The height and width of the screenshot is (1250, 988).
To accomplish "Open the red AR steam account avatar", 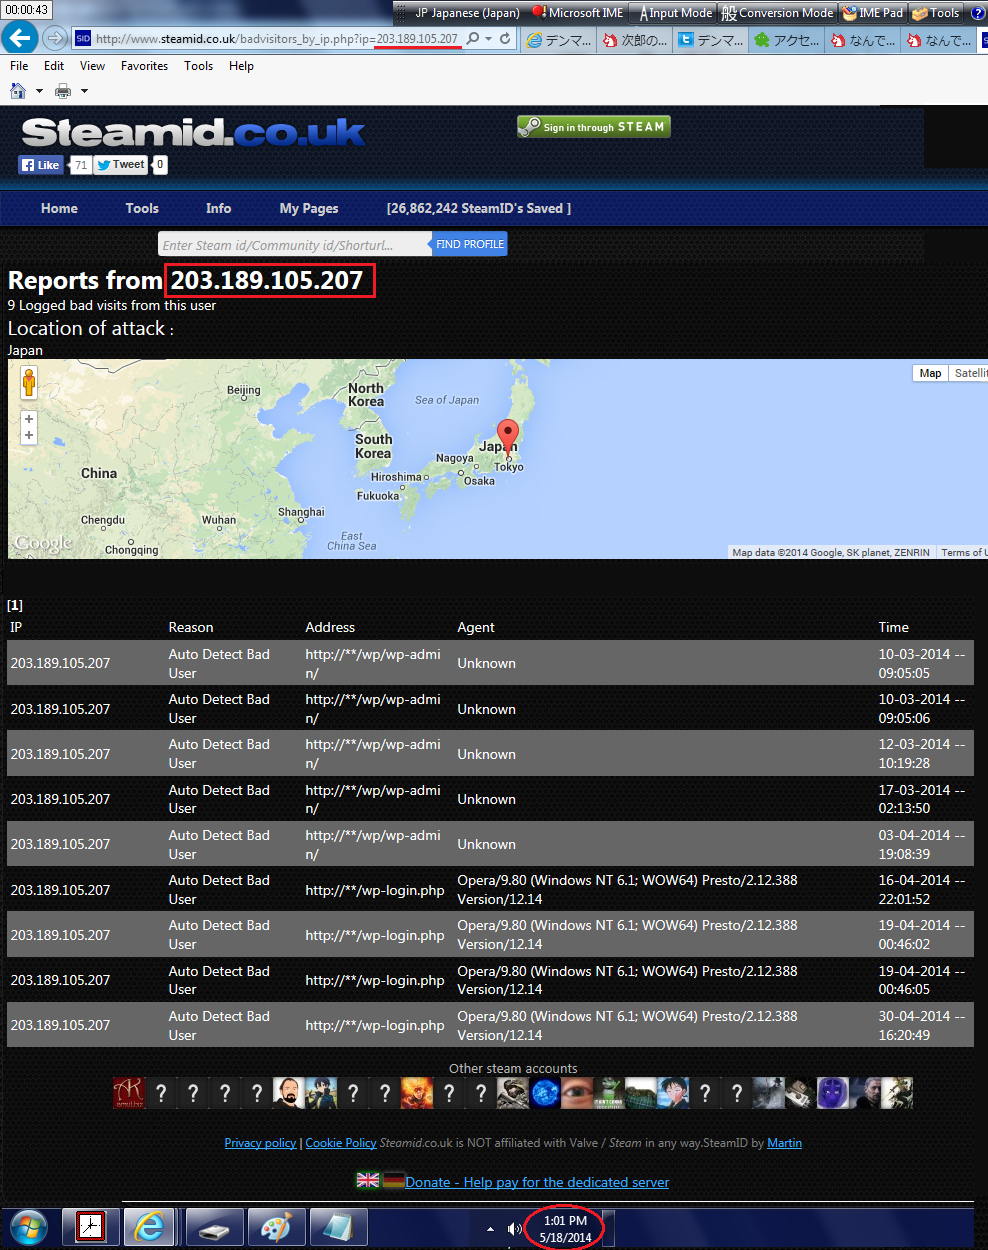I will [129, 1093].
